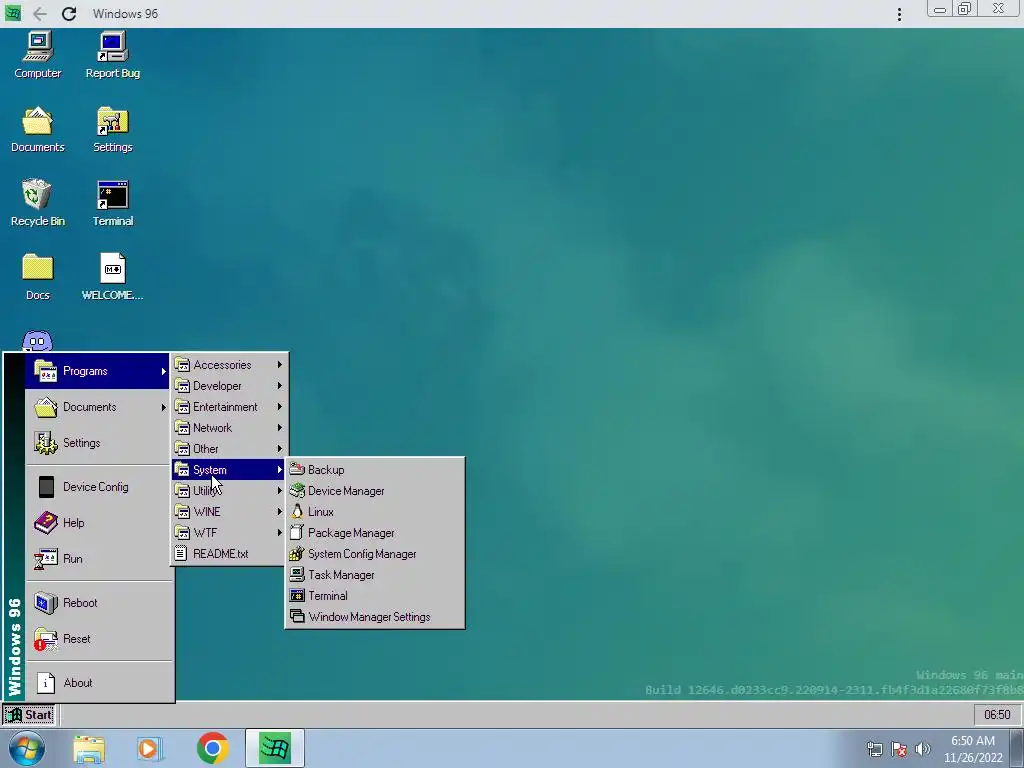Open Package Manager
The width and height of the screenshot is (1024, 768).
(x=375, y=533)
